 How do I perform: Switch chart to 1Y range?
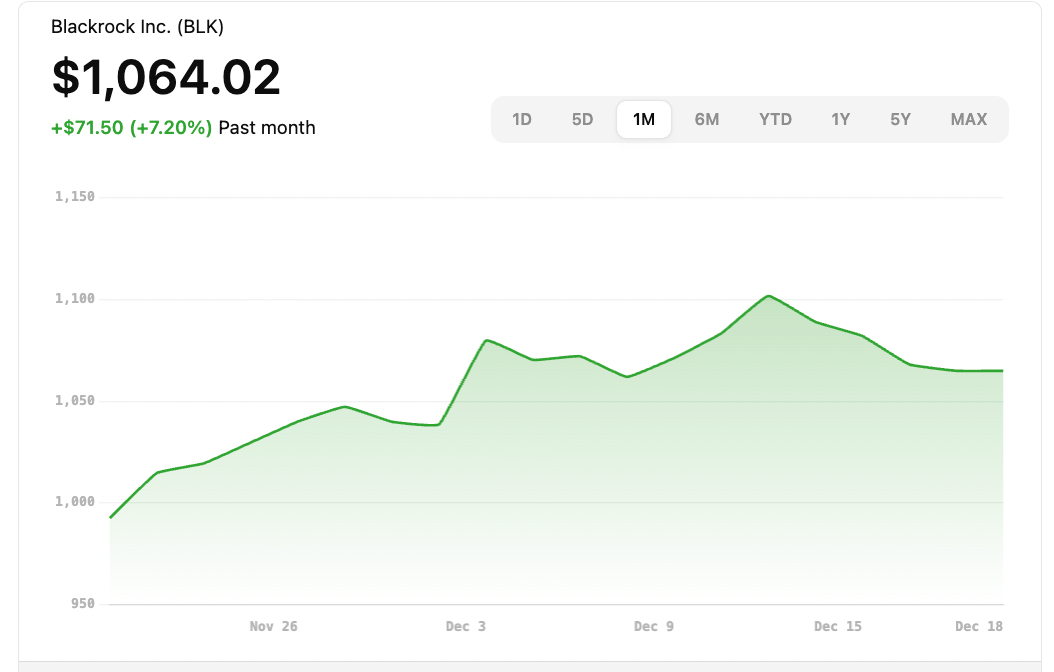click(840, 120)
